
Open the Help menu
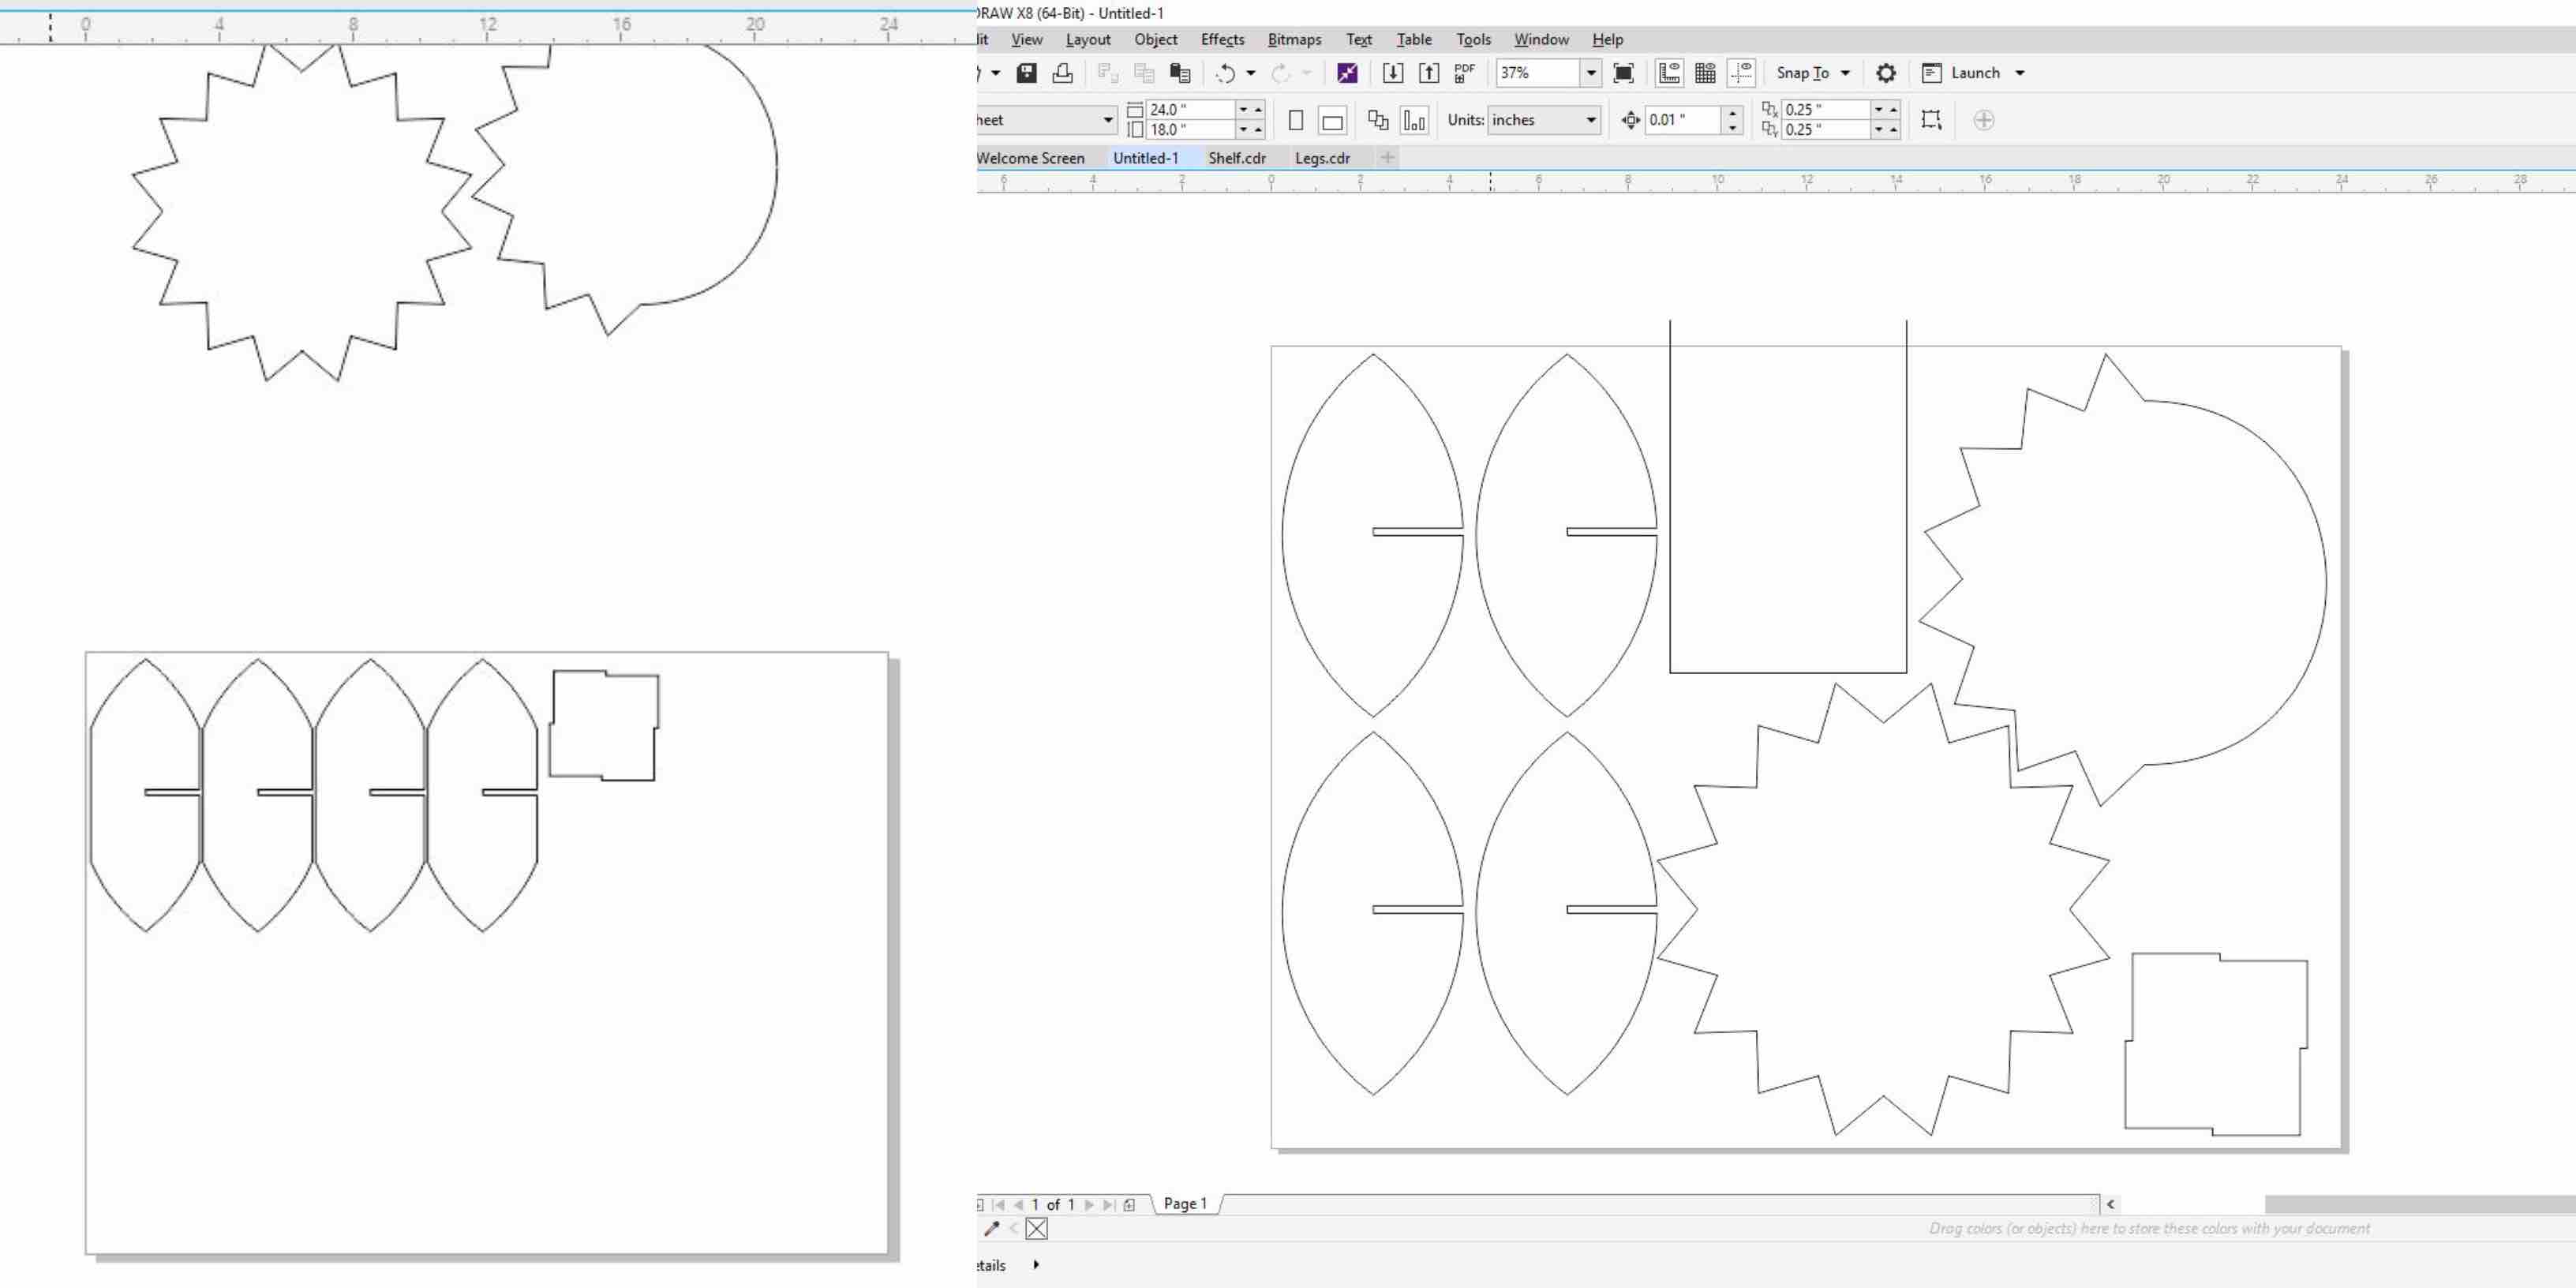click(1607, 39)
